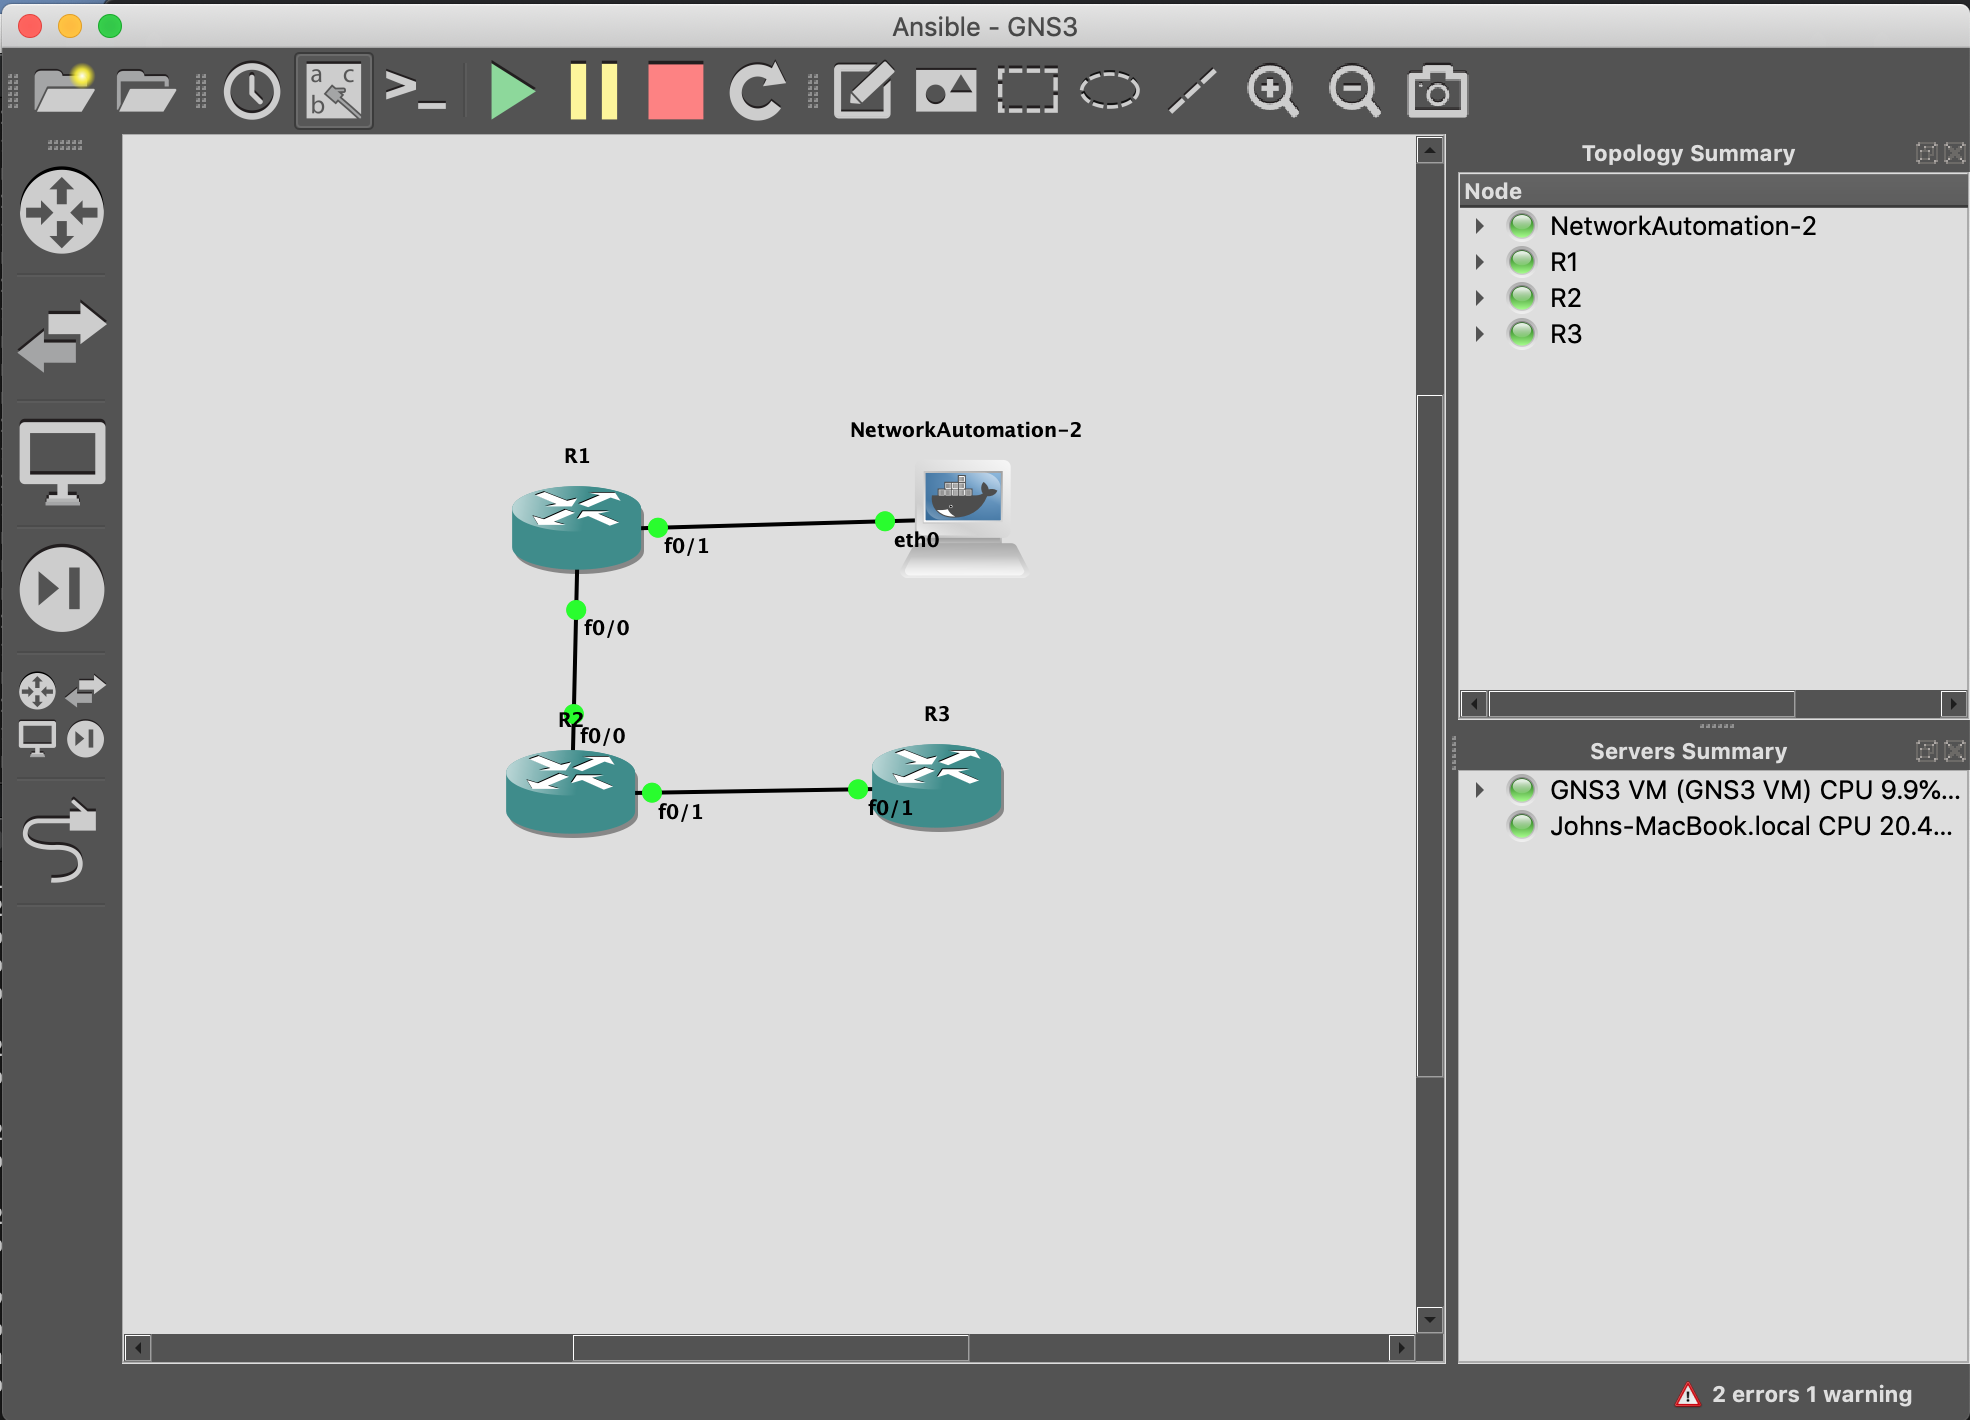Select R3 row in Topology Summary
The width and height of the screenshot is (1970, 1420).
pyautogui.click(x=1714, y=334)
